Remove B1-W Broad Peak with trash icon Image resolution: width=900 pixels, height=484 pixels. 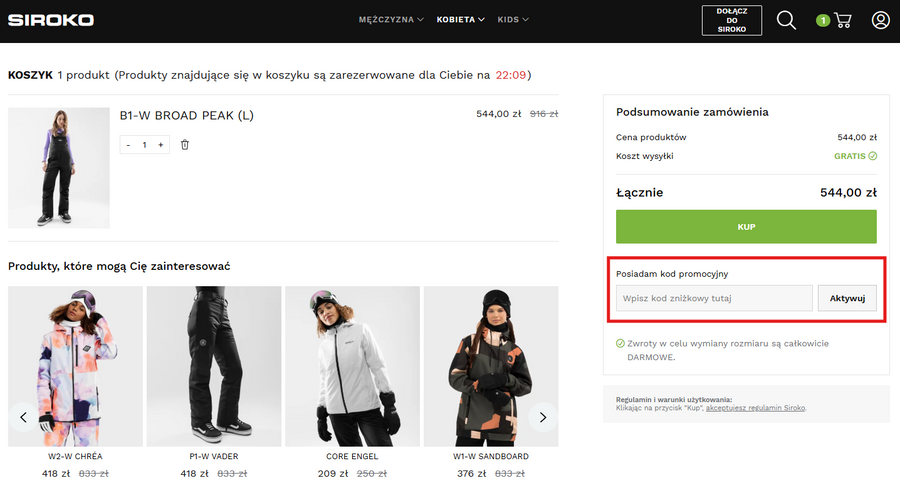coord(185,145)
